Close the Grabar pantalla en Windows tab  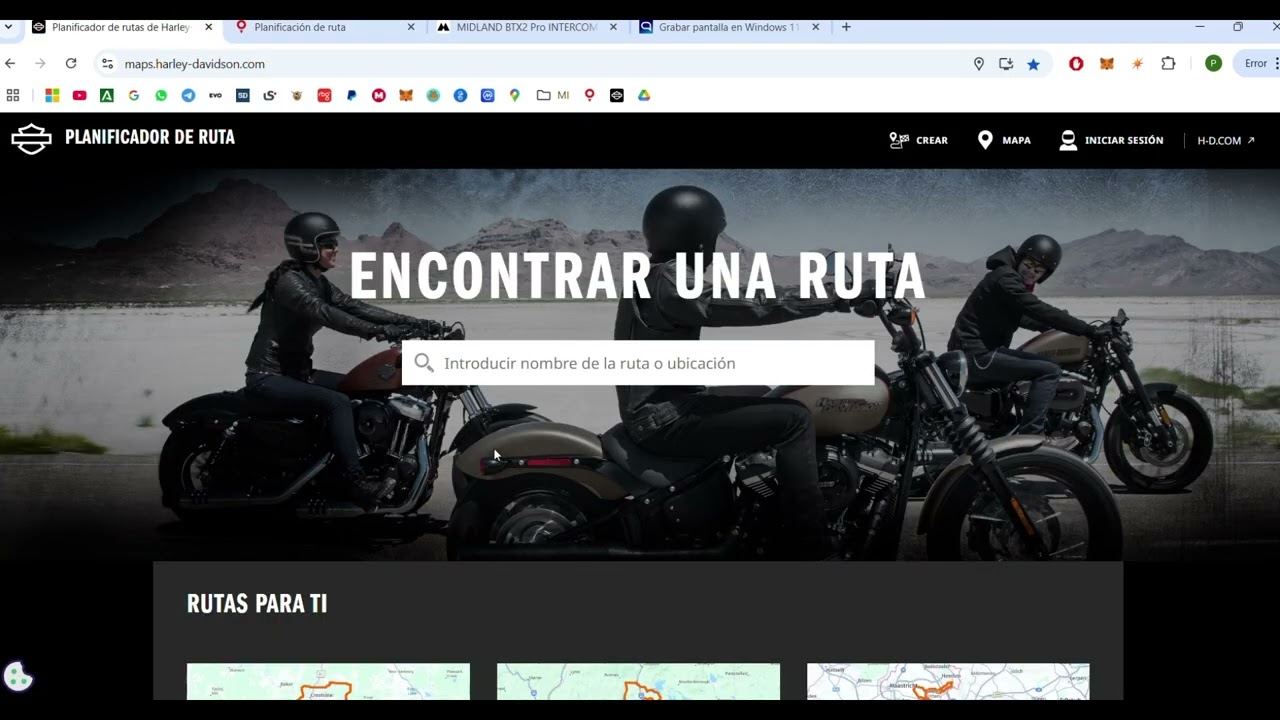point(815,27)
